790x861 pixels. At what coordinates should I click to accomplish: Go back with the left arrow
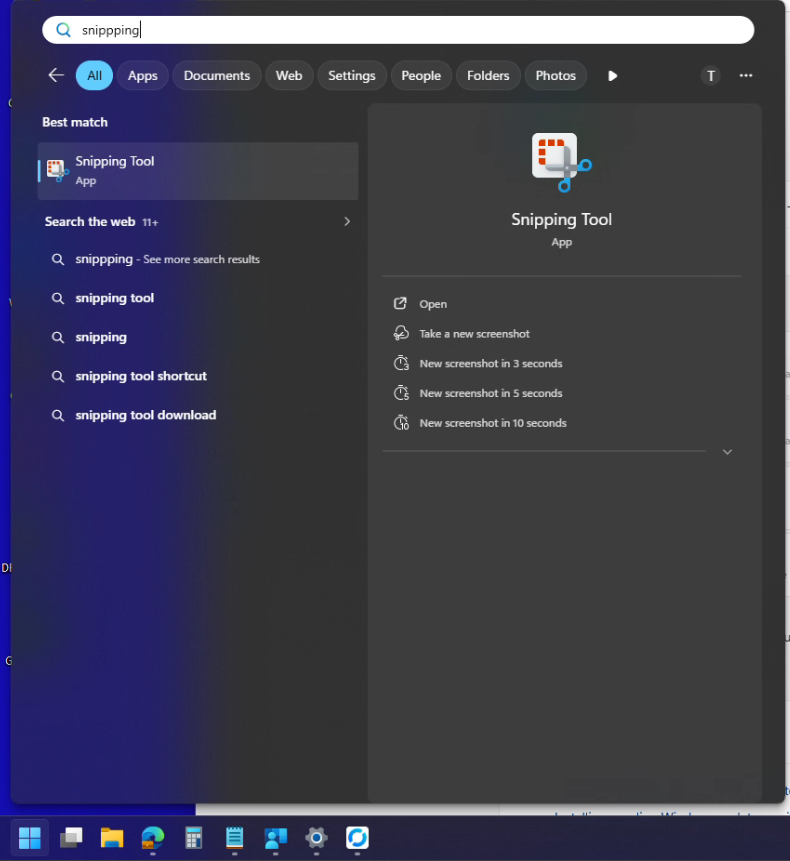pos(56,75)
